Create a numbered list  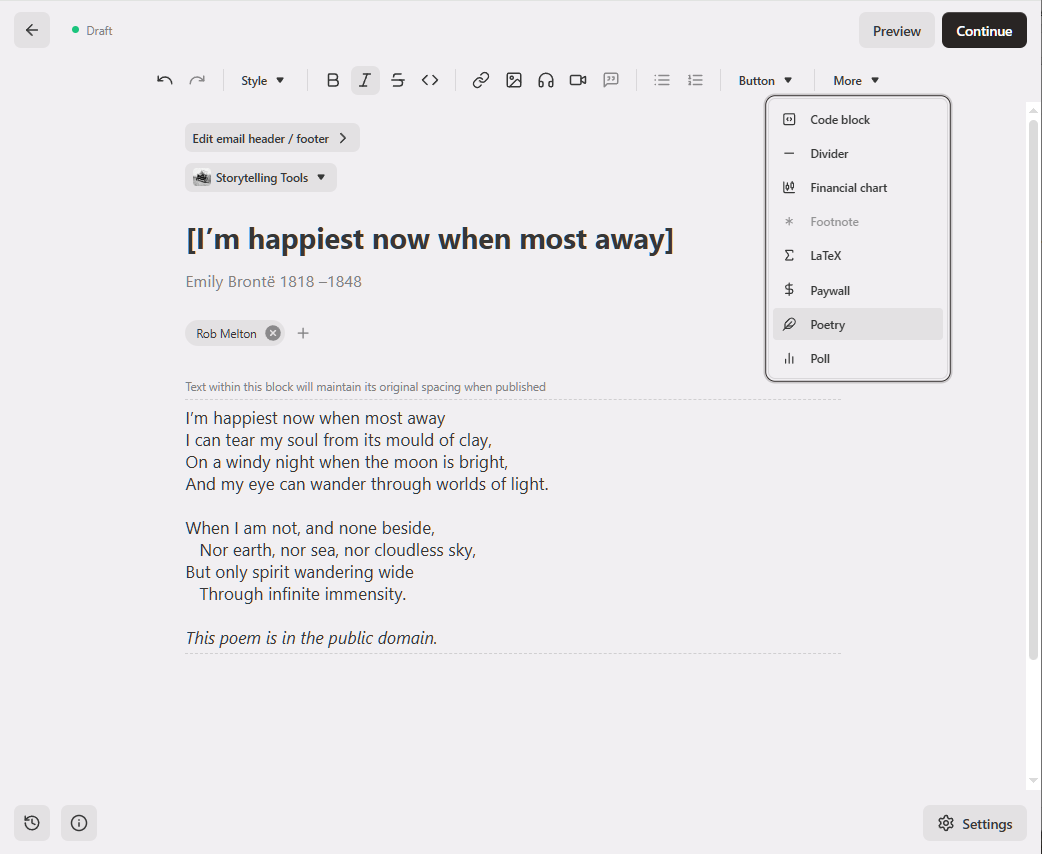tap(694, 80)
